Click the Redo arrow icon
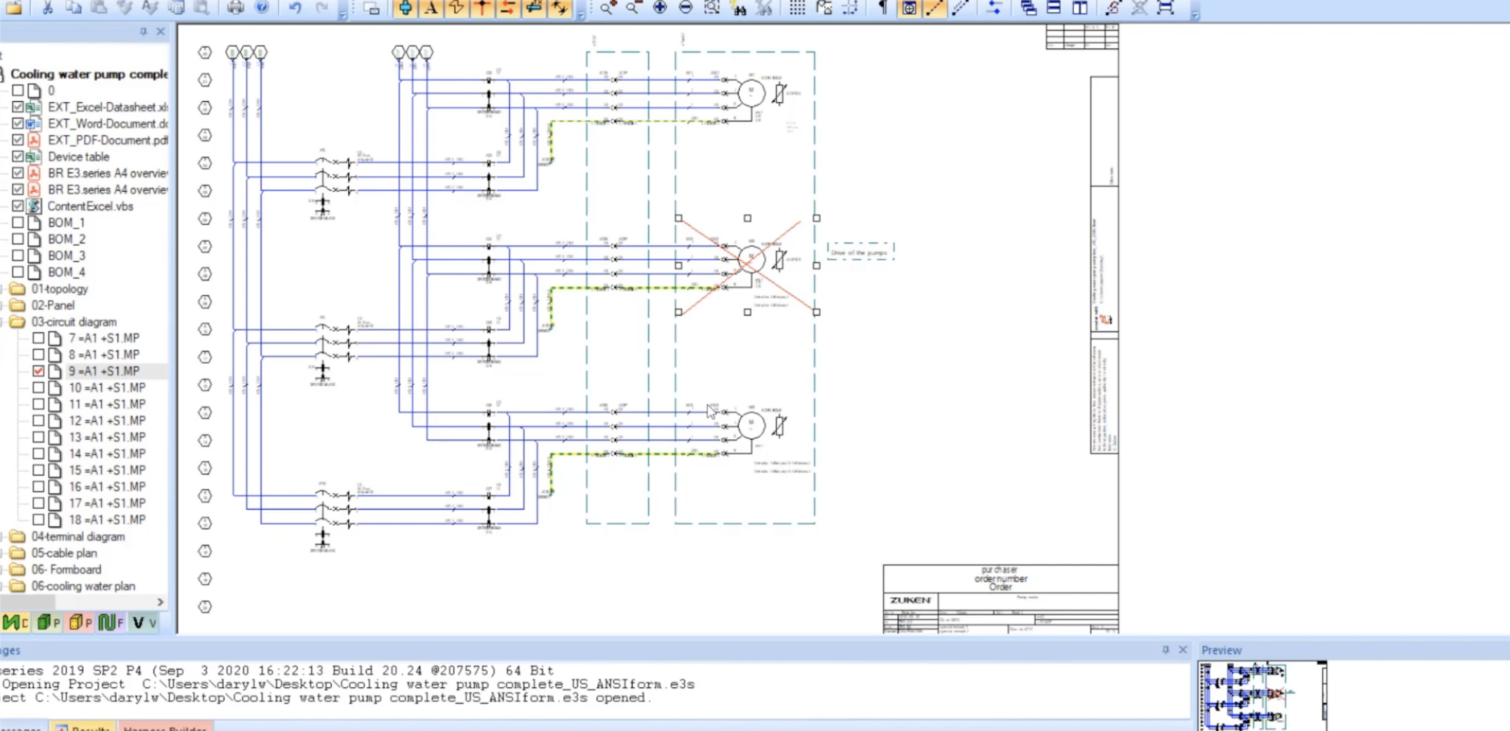The width and height of the screenshot is (1510, 731). [x=322, y=8]
